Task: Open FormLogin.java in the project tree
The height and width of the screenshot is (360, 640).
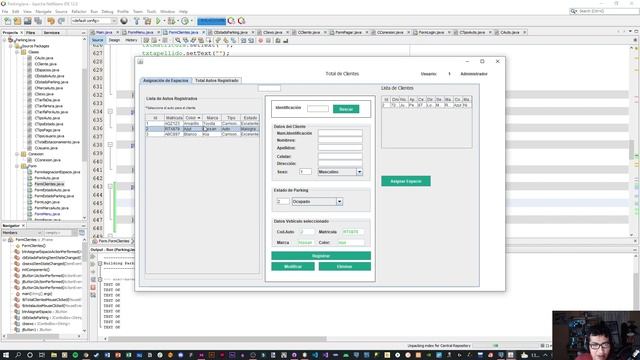Action: [47, 202]
